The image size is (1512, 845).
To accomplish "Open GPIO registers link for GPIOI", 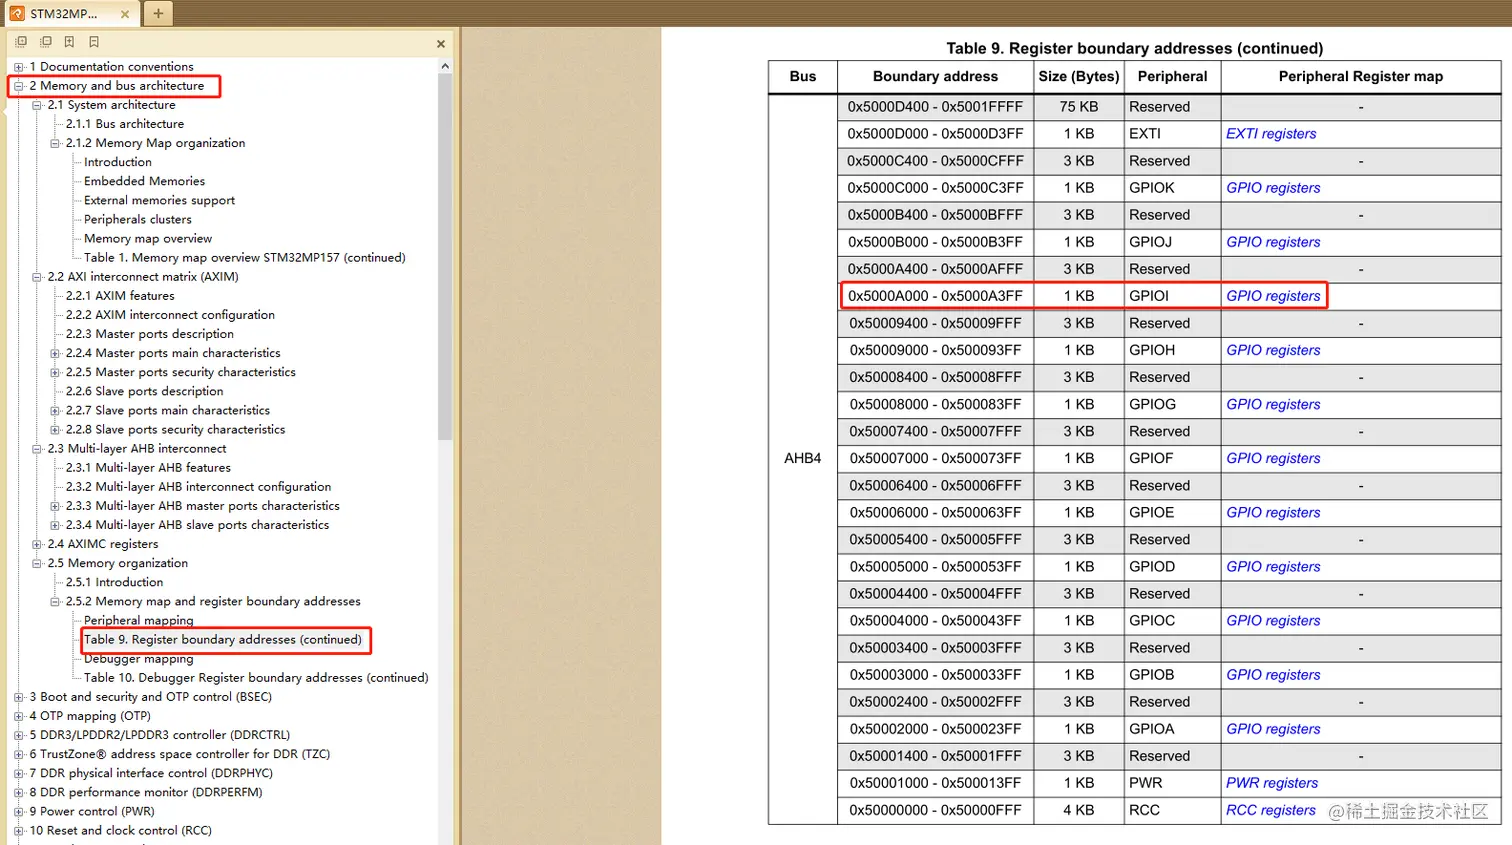I will coord(1273,296).
